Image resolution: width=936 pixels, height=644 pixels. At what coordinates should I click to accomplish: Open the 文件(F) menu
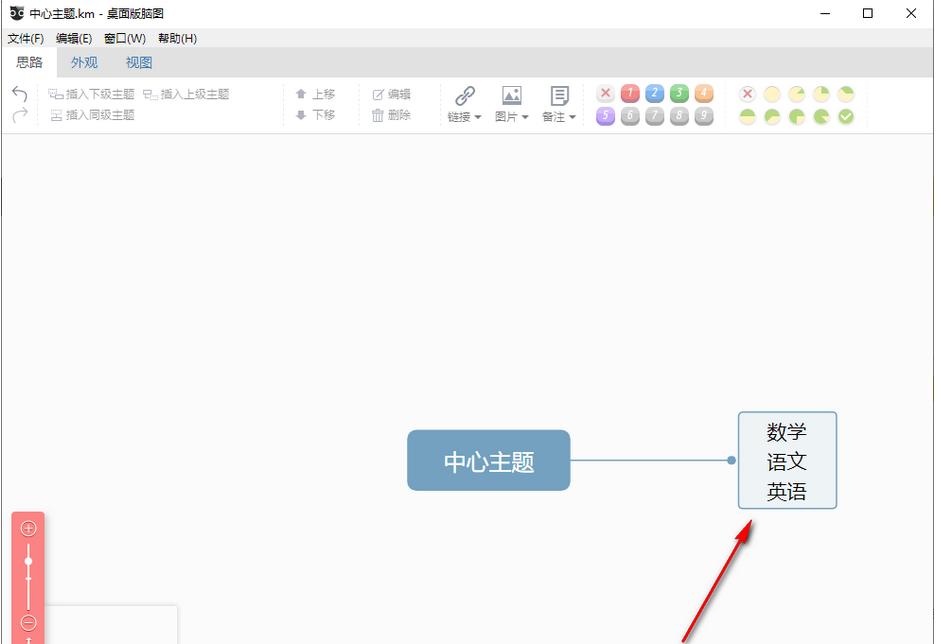point(24,38)
